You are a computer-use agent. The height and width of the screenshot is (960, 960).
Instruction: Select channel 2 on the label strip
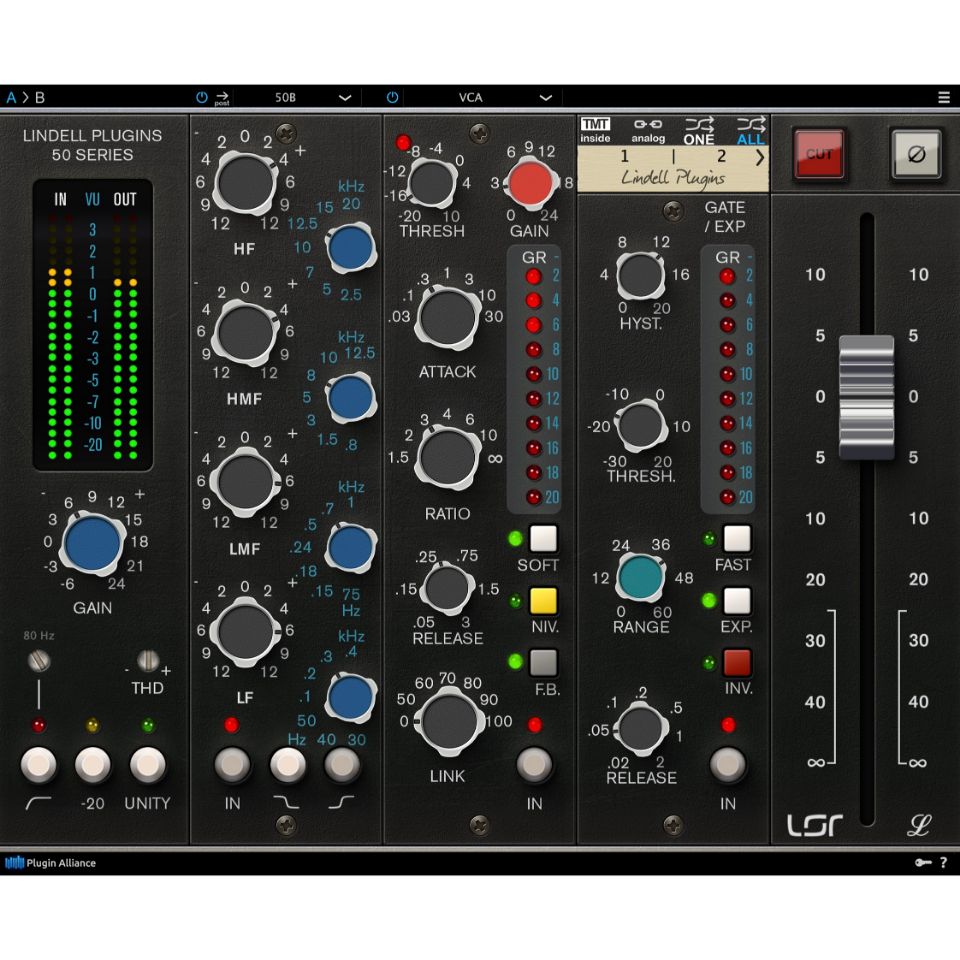click(721, 156)
